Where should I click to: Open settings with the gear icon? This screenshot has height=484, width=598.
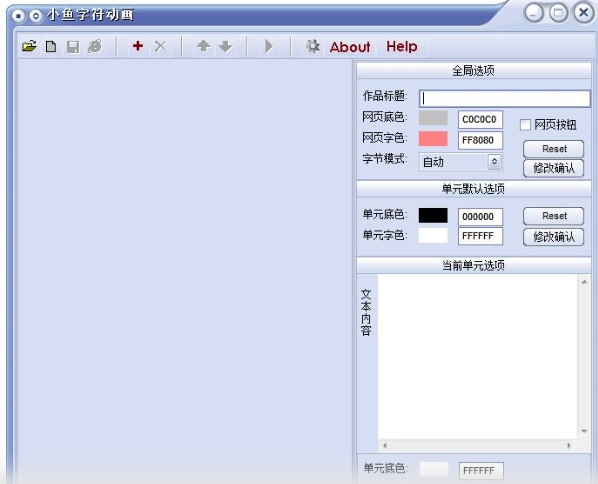[x=312, y=46]
